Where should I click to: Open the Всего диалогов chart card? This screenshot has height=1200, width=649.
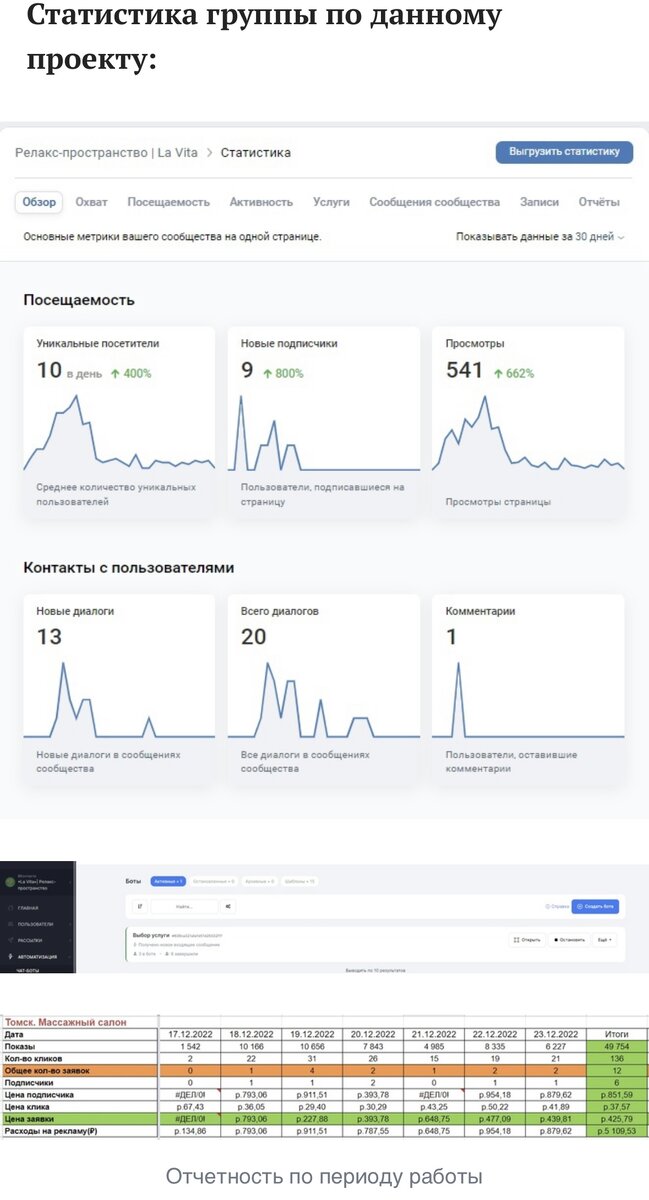[x=324, y=690]
